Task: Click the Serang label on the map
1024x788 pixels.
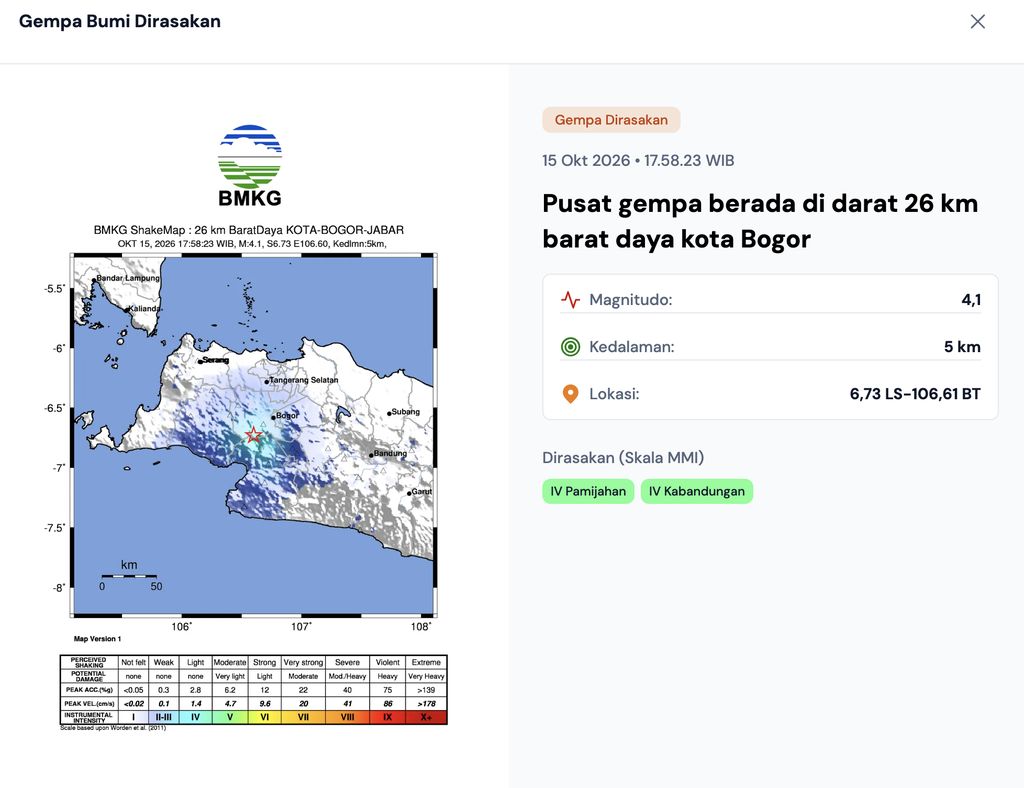Action: click(216, 360)
